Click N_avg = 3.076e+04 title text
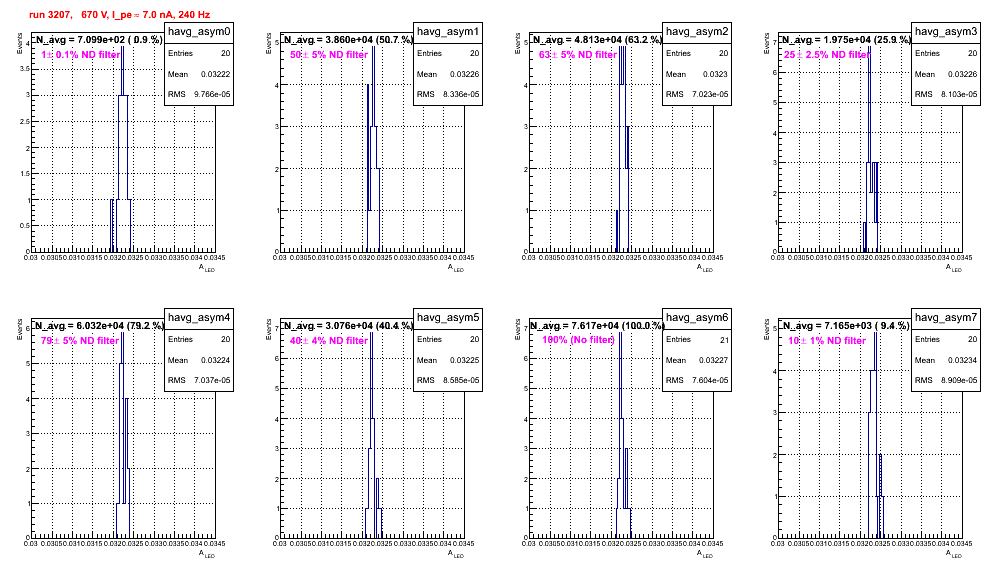The width and height of the screenshot is (996, 572). tap(348, 325)
